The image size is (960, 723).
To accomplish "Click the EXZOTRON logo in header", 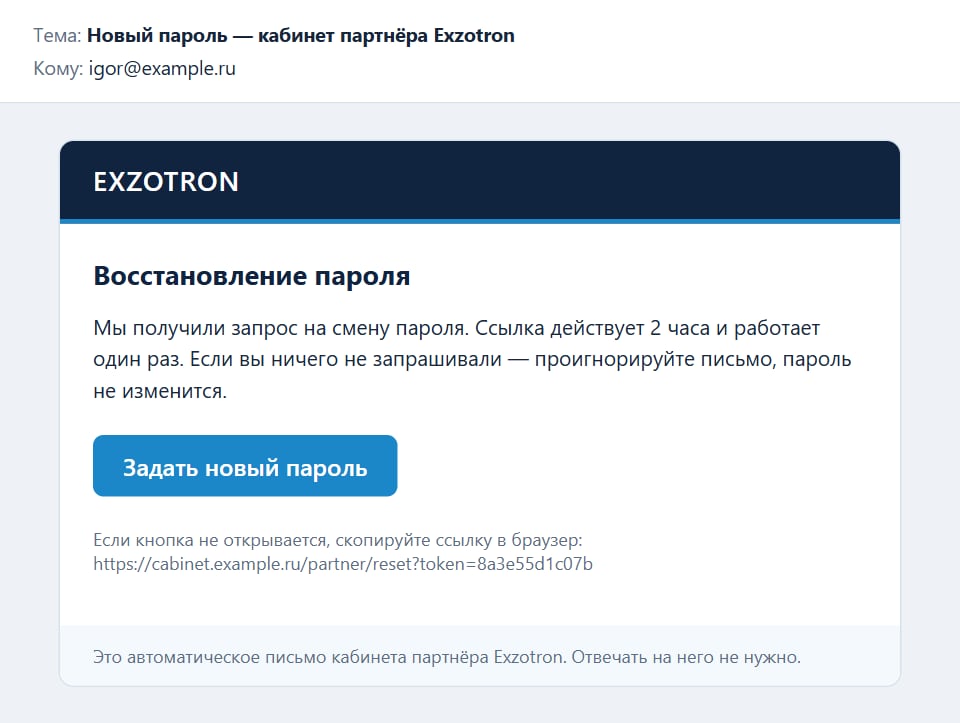I will pos(166,181).
